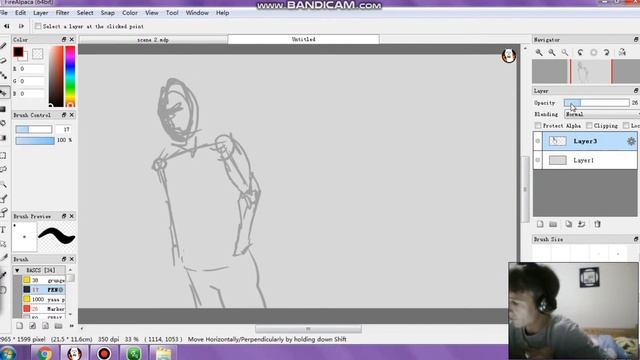
Task: Open Layer3 settings gear
Action: [x=631, y=141]
